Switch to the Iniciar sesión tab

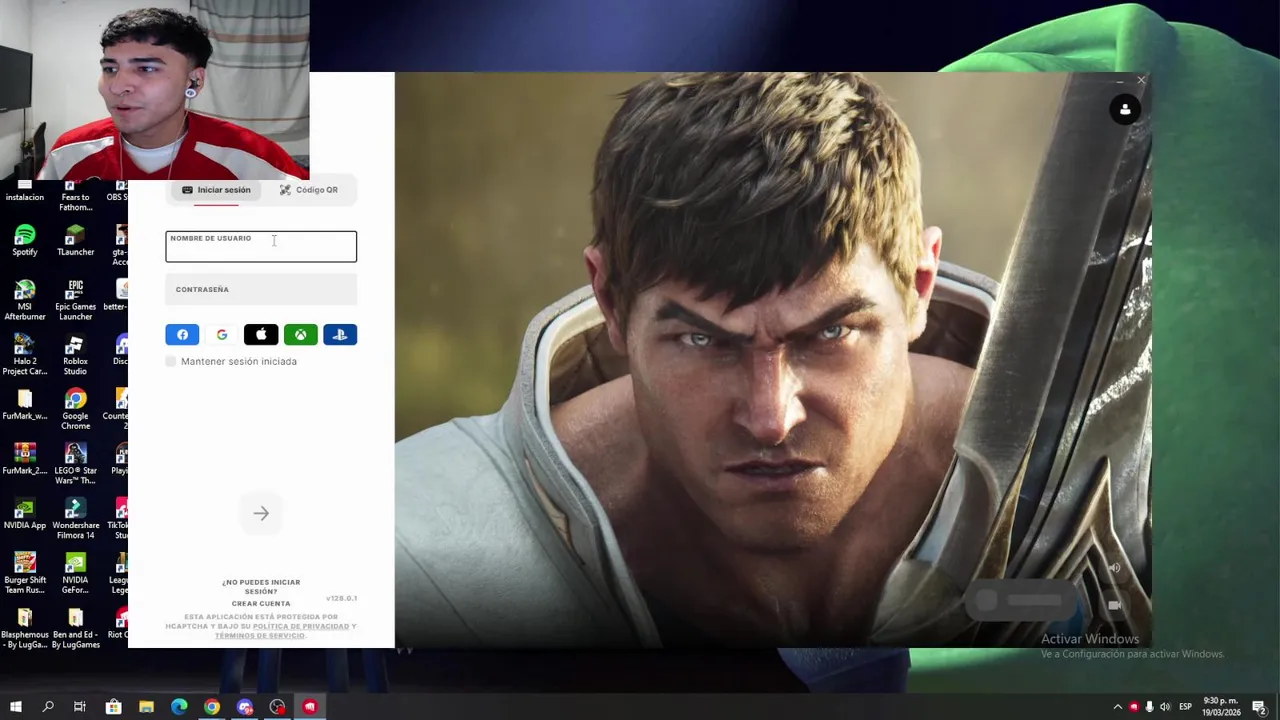pyautogui.click(x=216, y=190)
